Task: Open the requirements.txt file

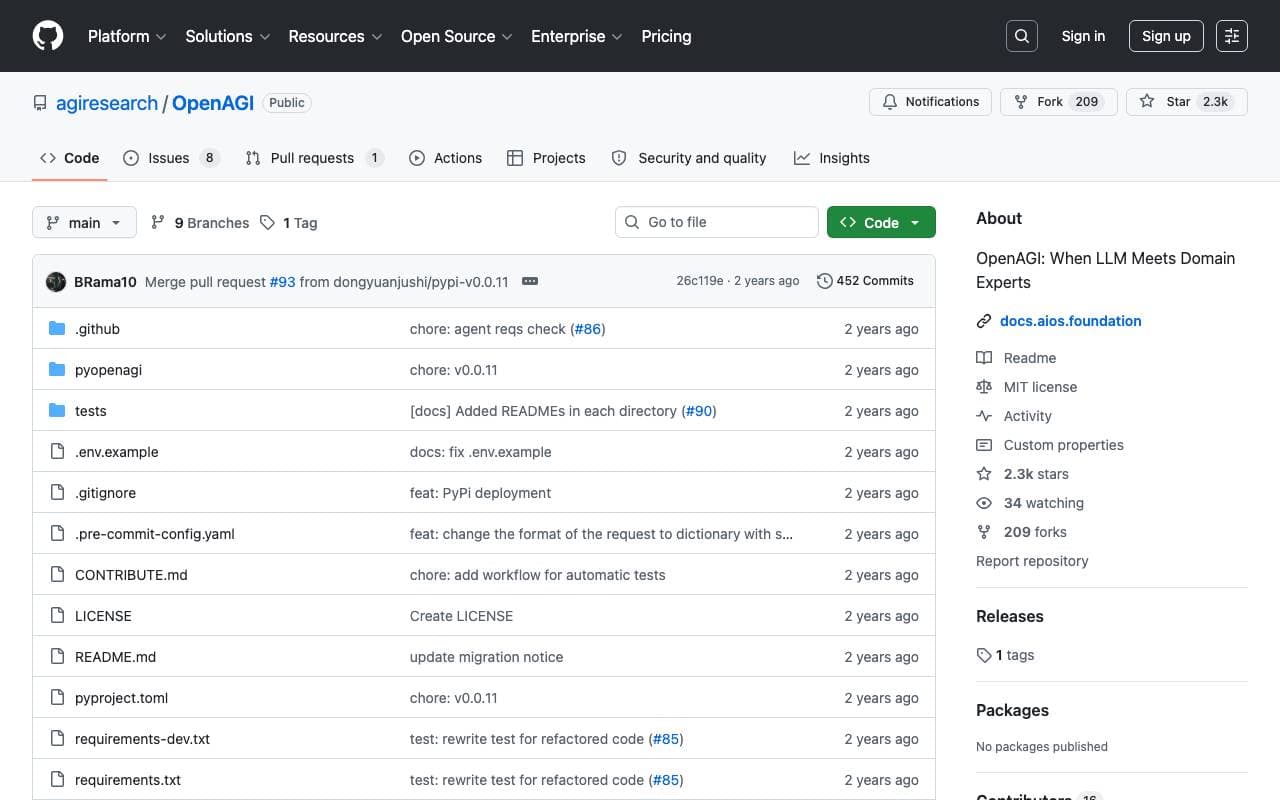Action: (128, 780)
